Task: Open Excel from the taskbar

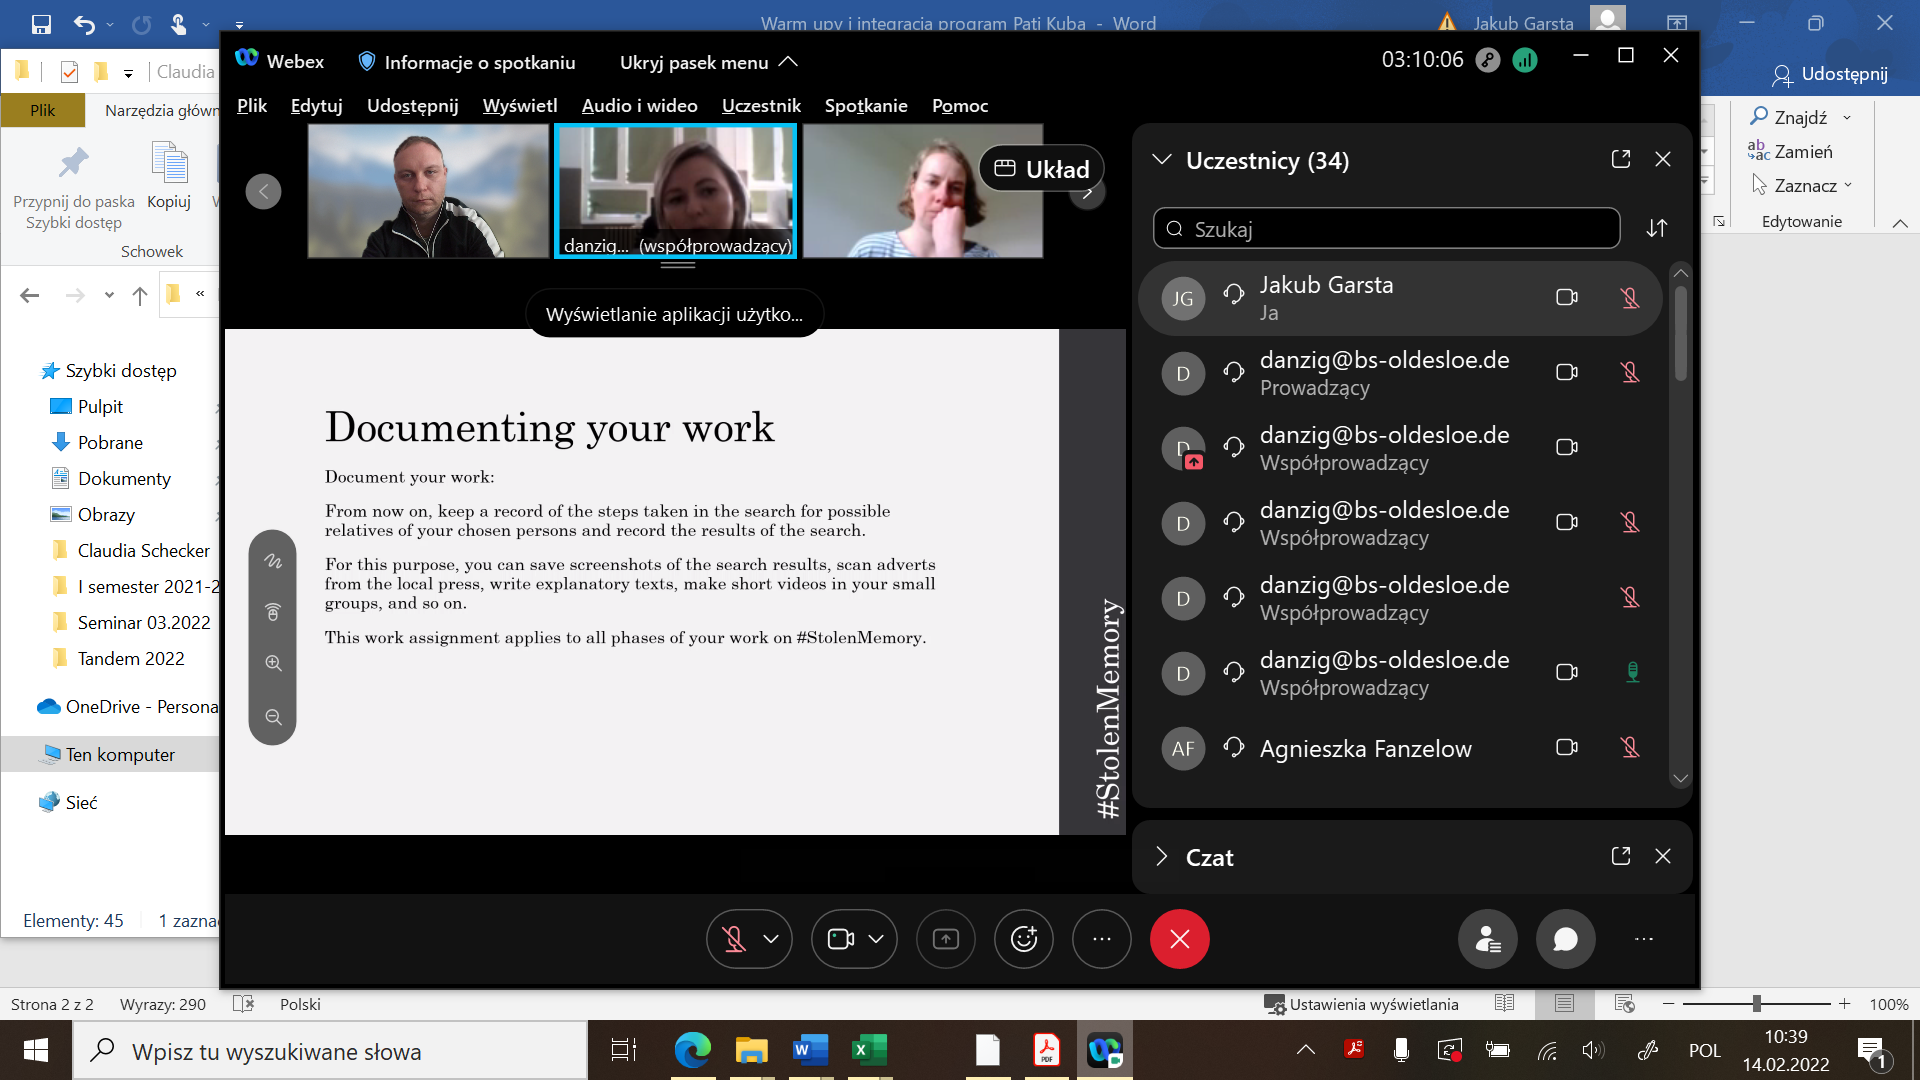Action: coord(869,1050)
